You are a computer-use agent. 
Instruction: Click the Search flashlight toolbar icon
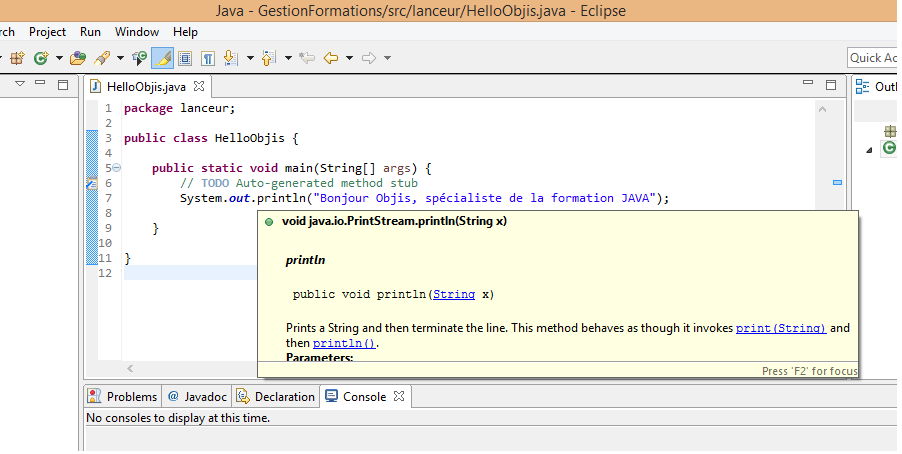click(102, 58)
